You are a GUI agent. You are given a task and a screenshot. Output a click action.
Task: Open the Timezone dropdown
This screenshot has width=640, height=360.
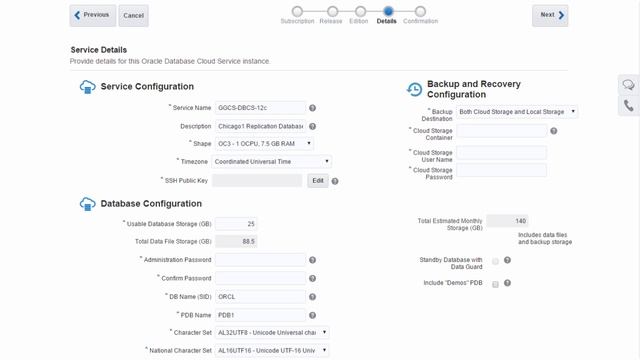(271, 162)
